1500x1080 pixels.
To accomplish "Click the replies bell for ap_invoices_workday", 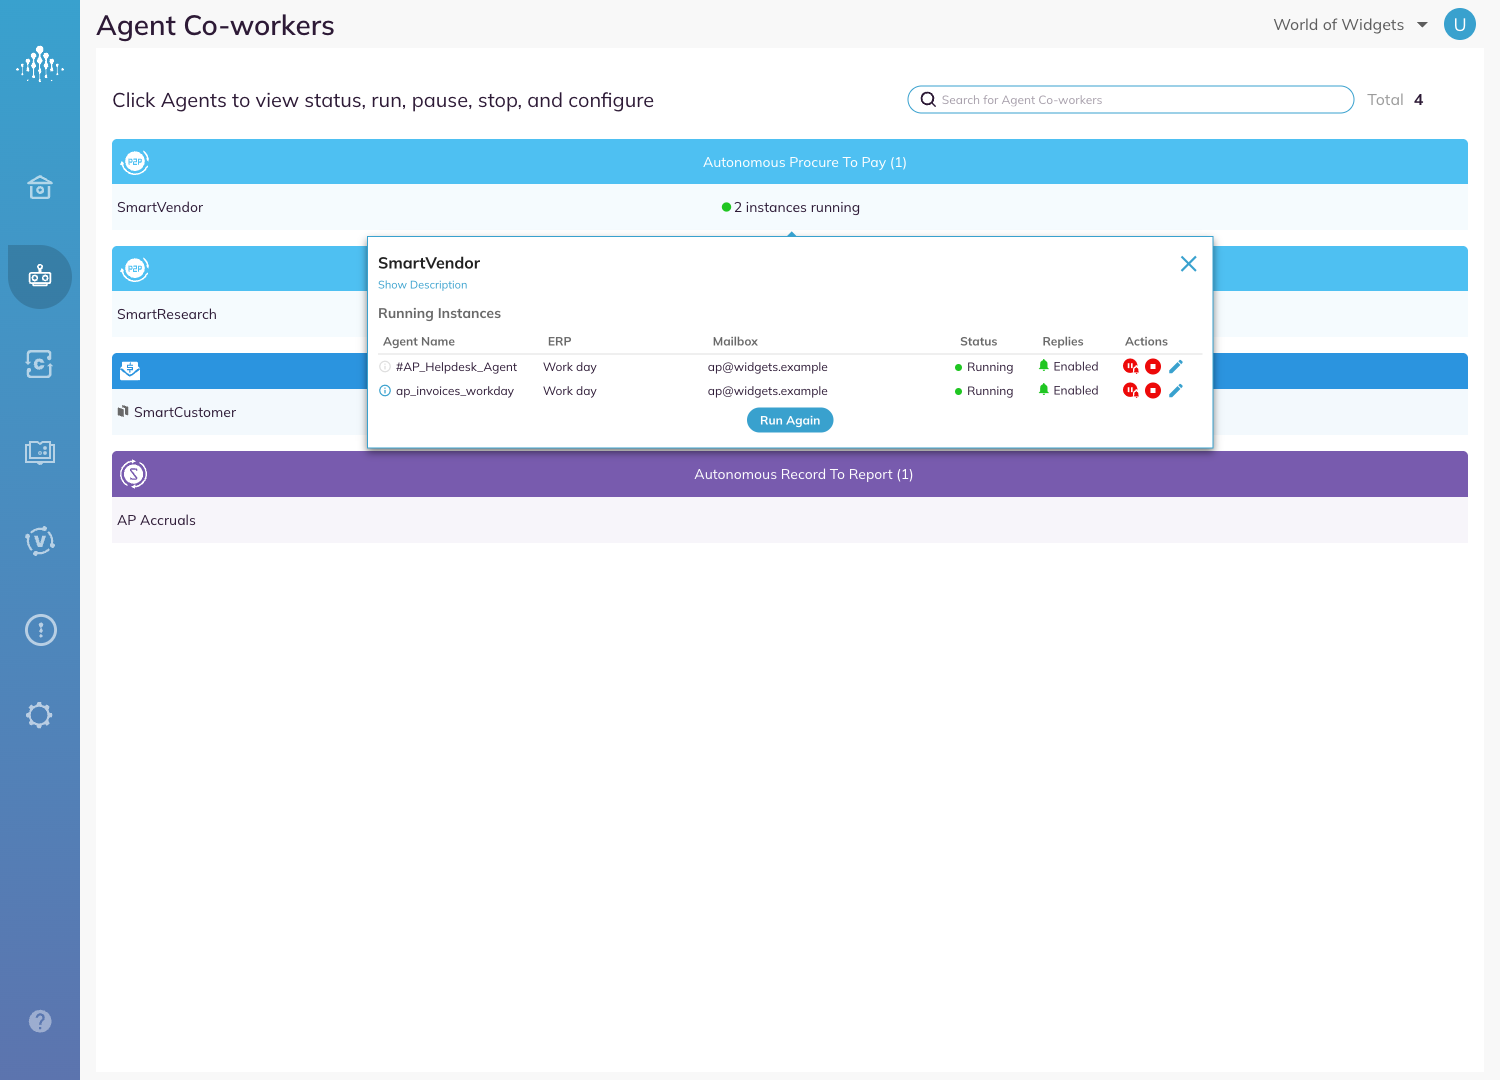I will click(1044, 390).
